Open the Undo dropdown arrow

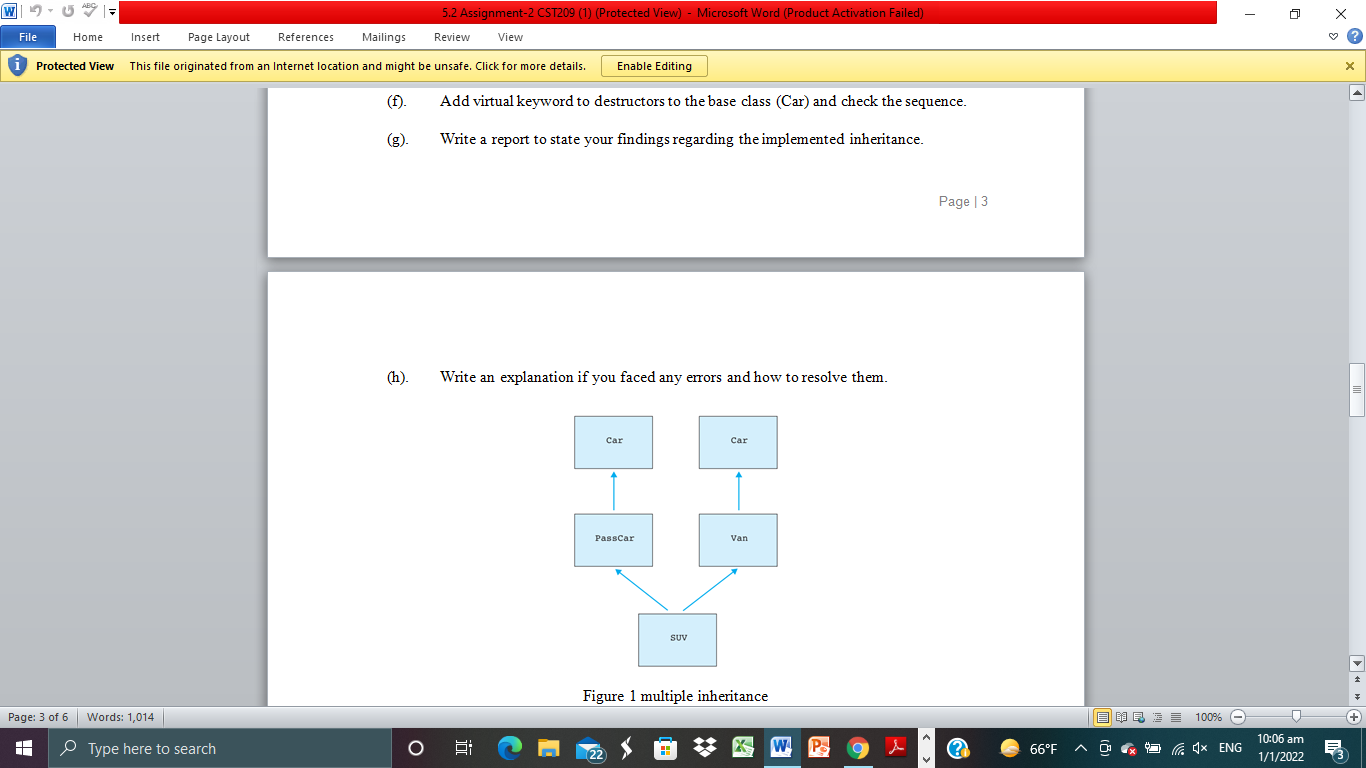50,11
